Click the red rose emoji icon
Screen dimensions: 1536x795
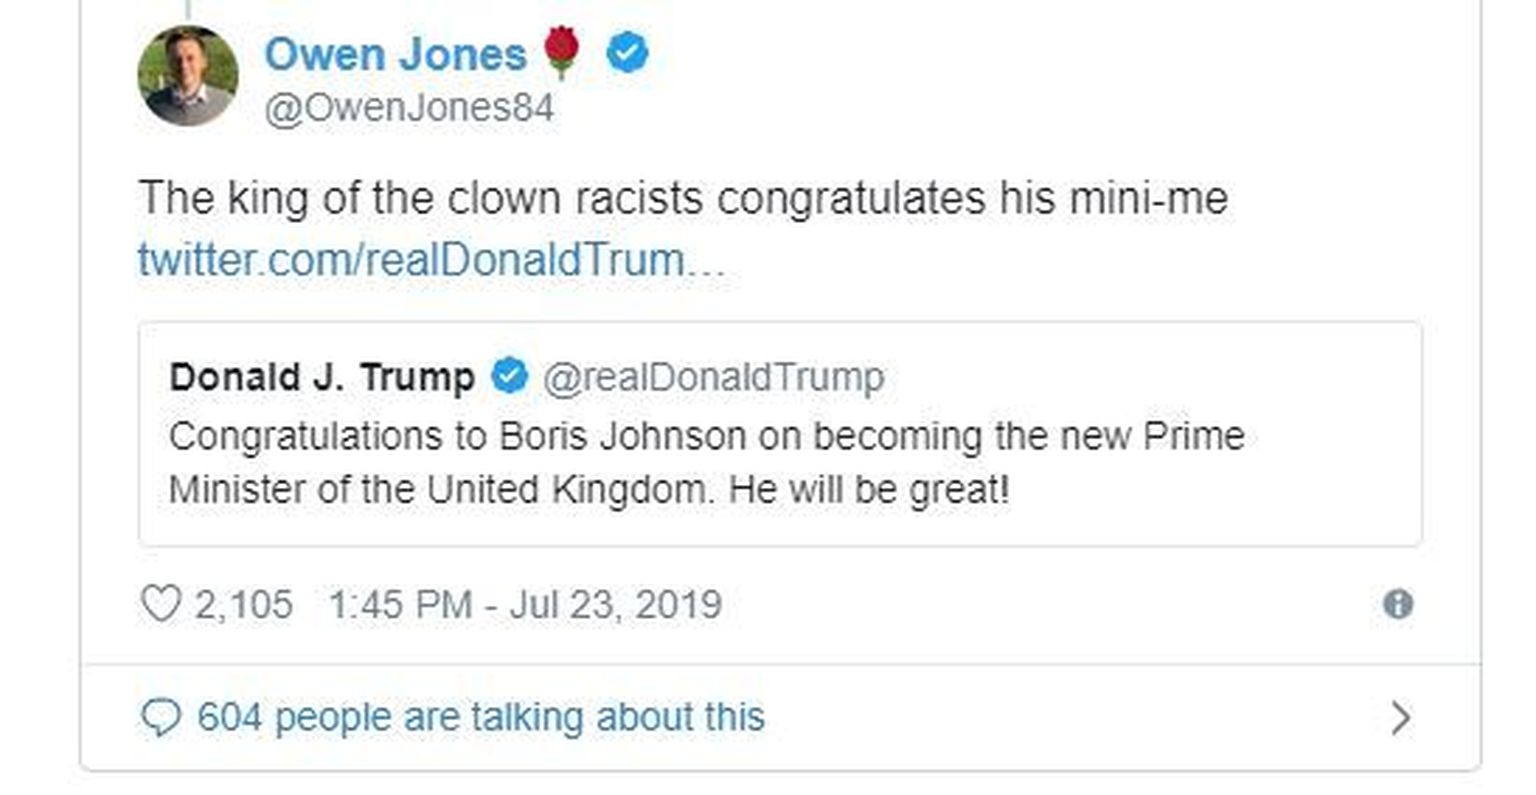click(562, 52)
